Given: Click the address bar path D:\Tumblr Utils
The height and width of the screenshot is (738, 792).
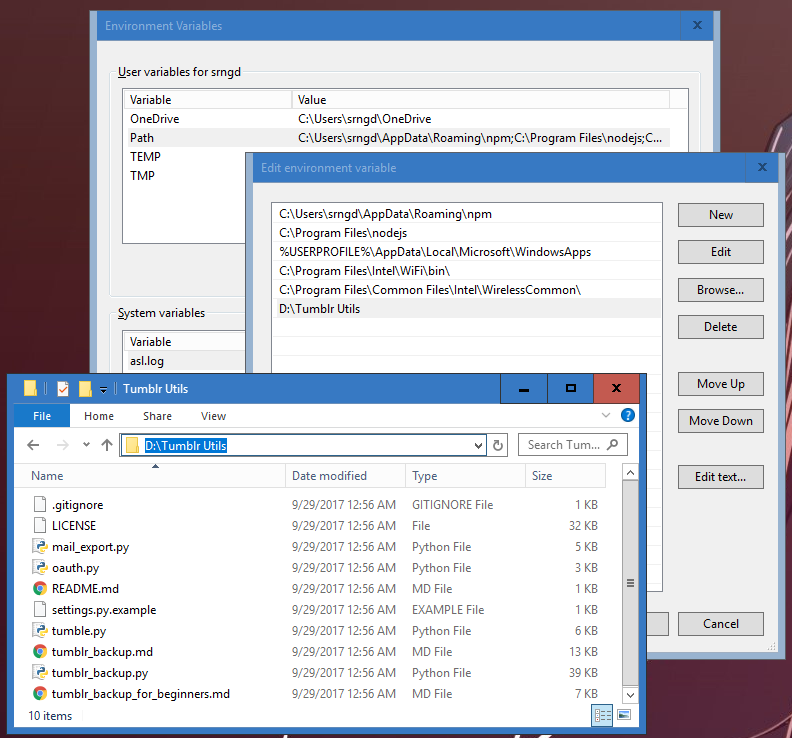Looking at the screenshot, I should (185, 446).
